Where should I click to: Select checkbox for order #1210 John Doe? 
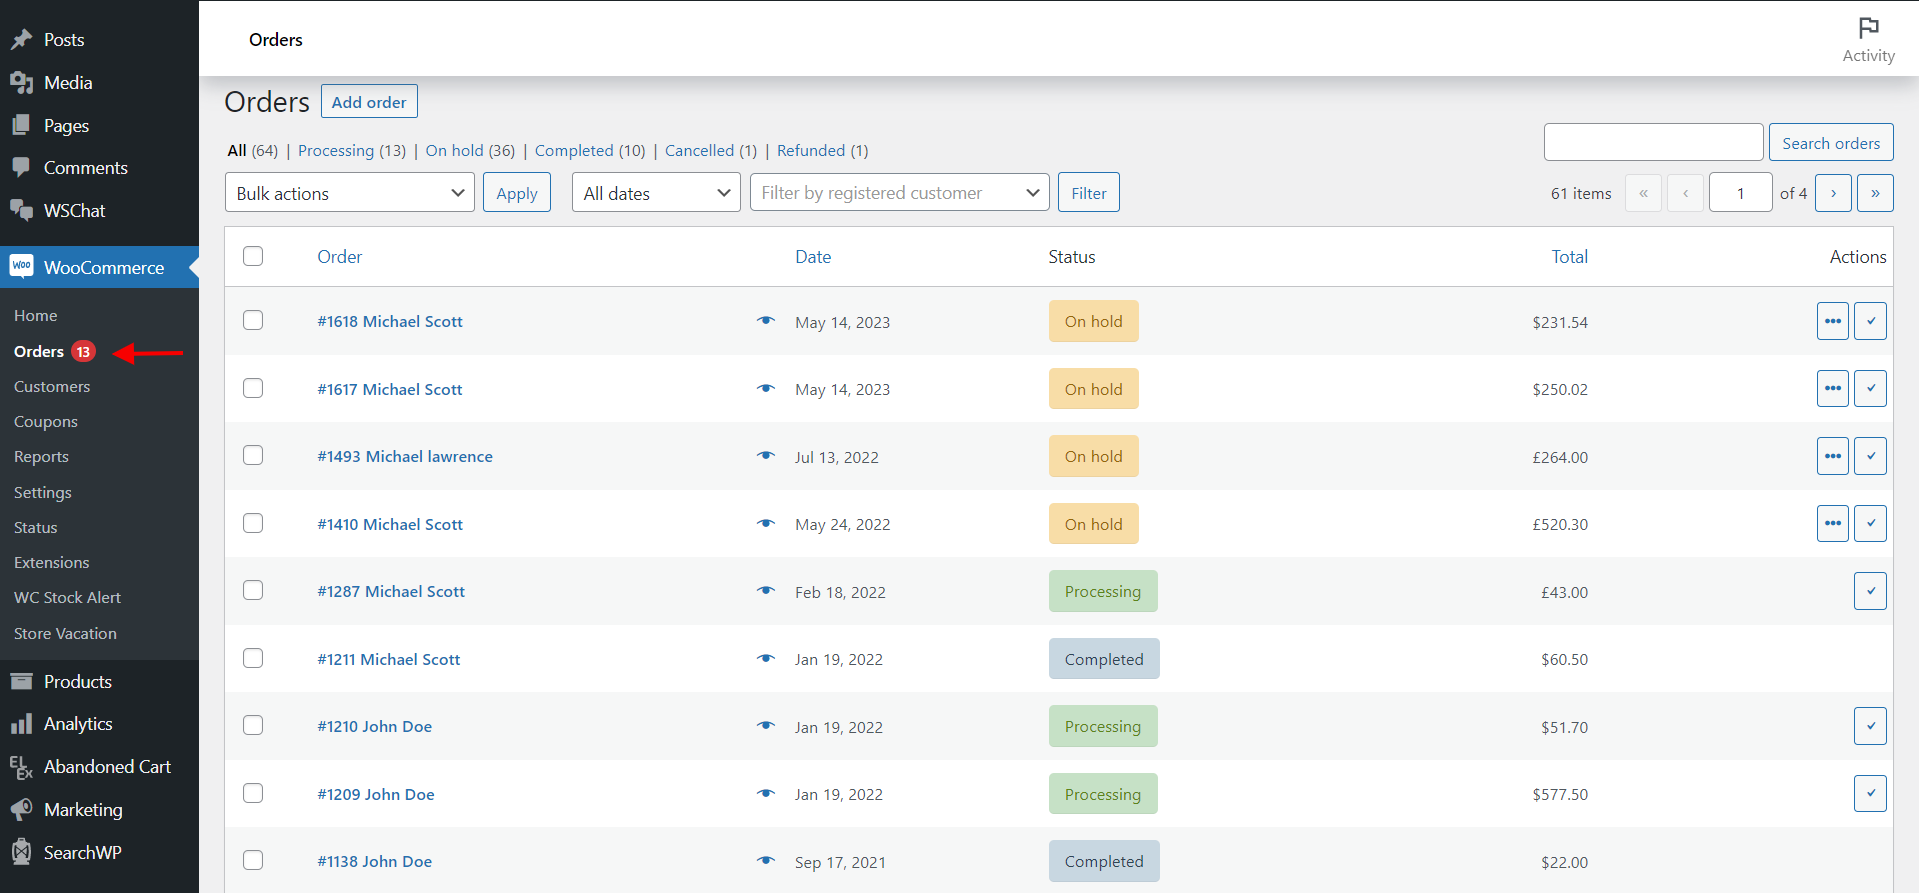253,725
